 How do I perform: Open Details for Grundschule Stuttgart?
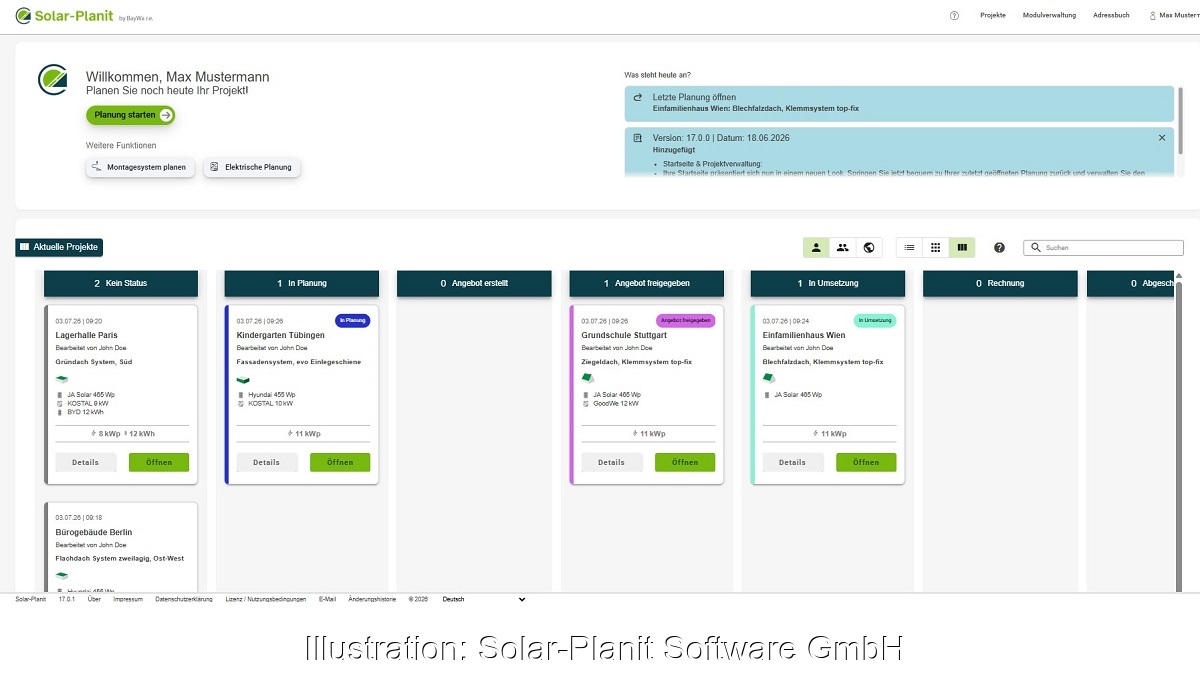coord(612,462)
